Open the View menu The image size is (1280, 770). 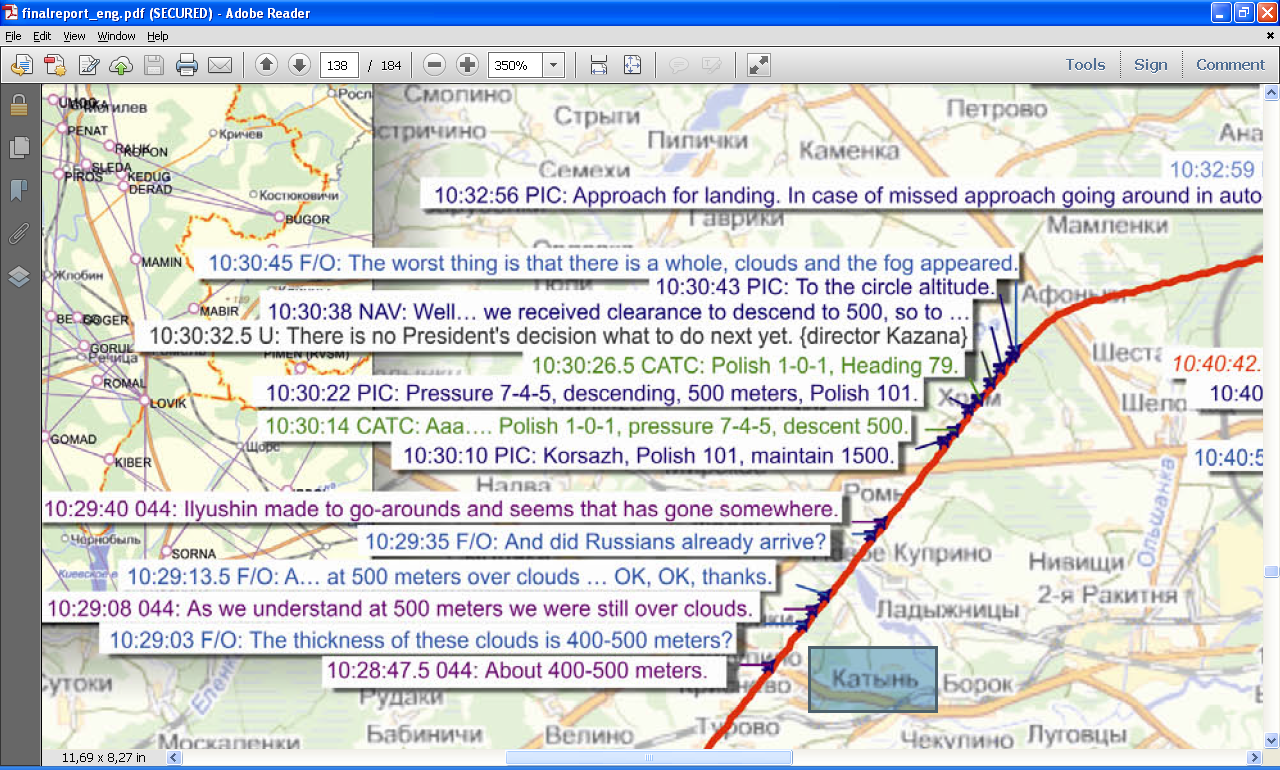tap(74, 36)
